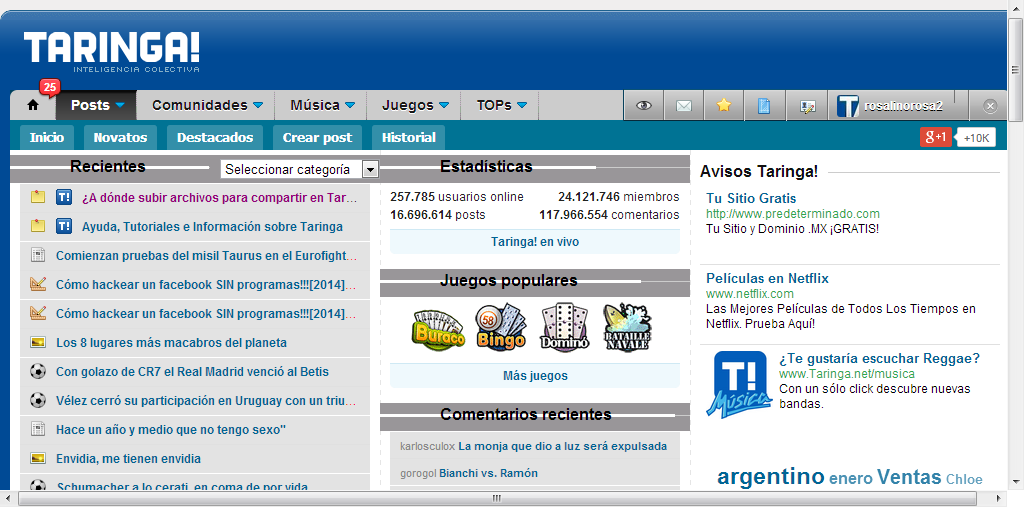Open the Tu Sitio Gratis ad link
The width and height of the screenshot is (1024, 507).
(x=751, y=198)
